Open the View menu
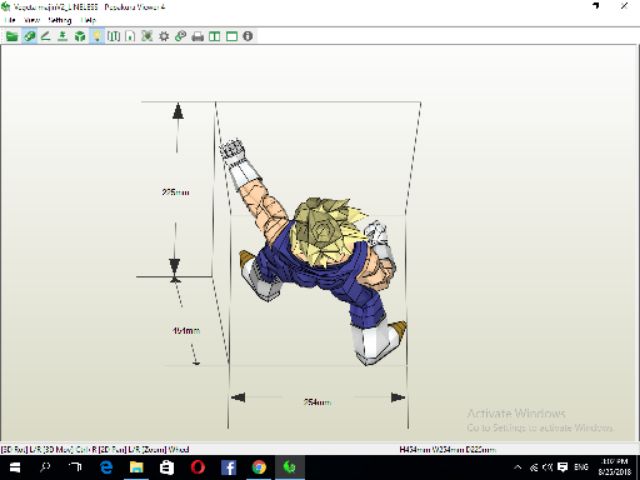640x480 pixels. (32, 20)
